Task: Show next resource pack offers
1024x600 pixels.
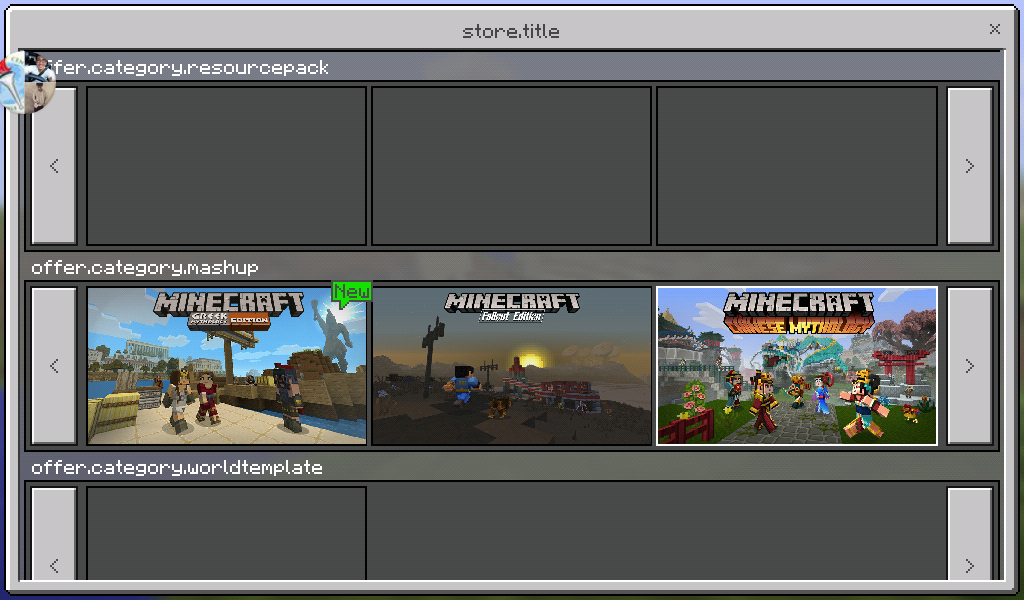Action: 970,166
